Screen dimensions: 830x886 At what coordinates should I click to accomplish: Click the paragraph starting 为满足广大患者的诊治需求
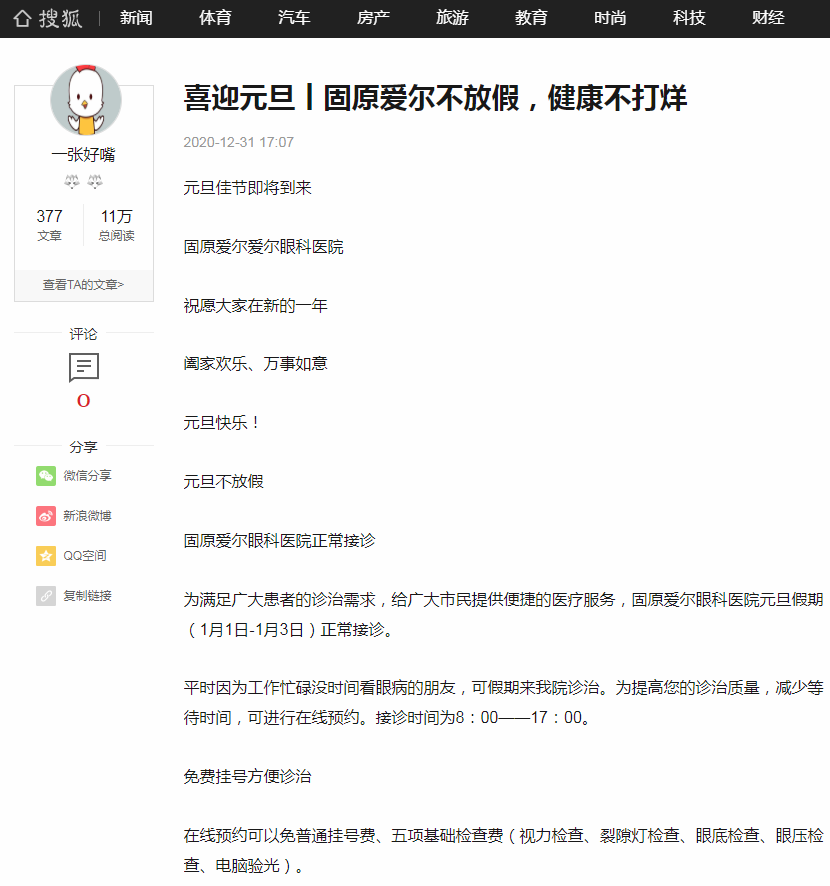(503, 614)
